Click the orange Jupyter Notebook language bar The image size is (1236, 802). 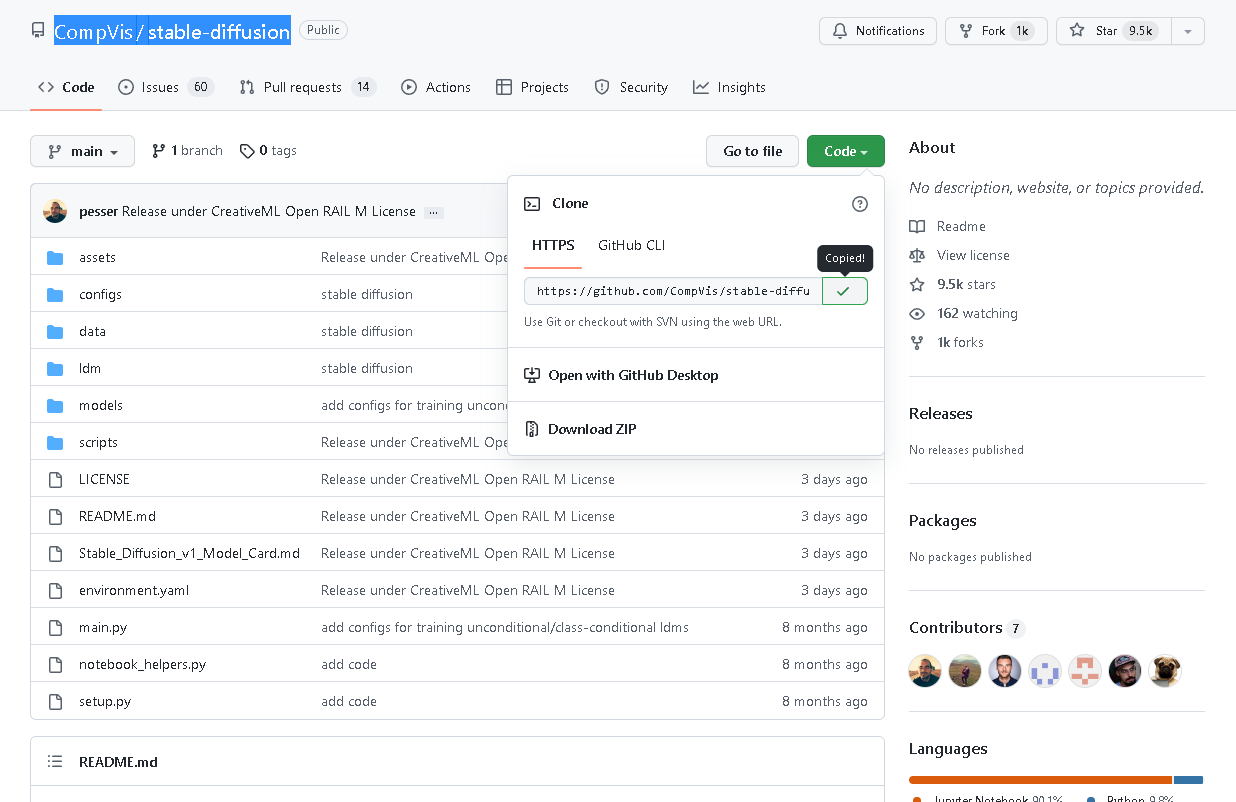pyautogui.click(x=1040, y=780)
